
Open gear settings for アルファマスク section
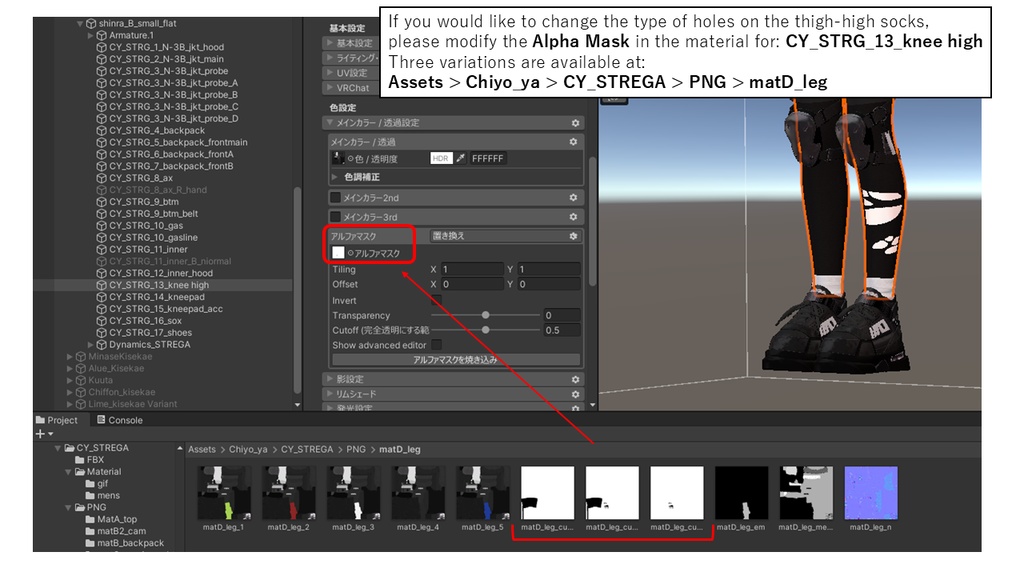coord(573,236)
